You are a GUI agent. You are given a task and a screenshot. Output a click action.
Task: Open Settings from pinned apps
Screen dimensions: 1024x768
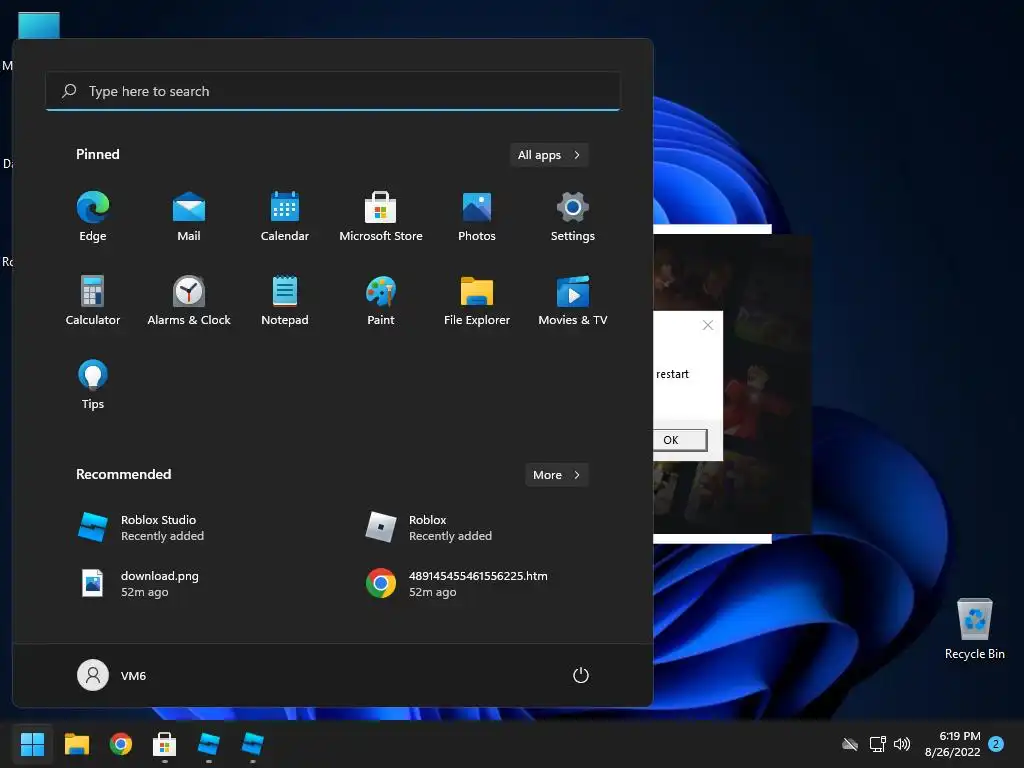pyautogui.click(x=573, y=216)
